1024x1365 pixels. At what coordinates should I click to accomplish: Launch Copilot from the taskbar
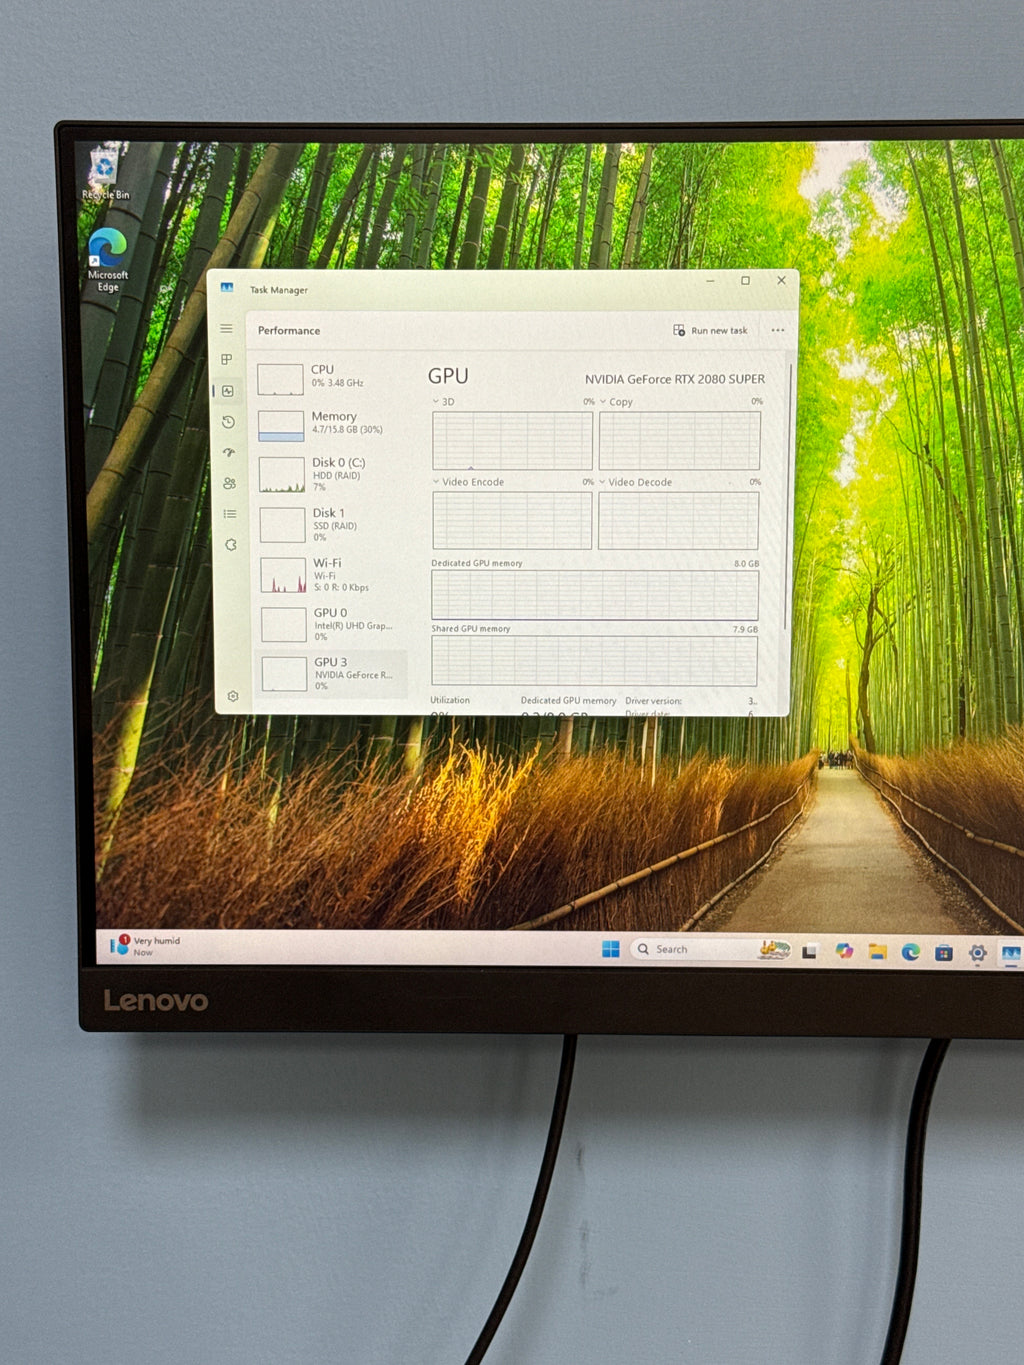pyautogui.click(x=844, y=951)
